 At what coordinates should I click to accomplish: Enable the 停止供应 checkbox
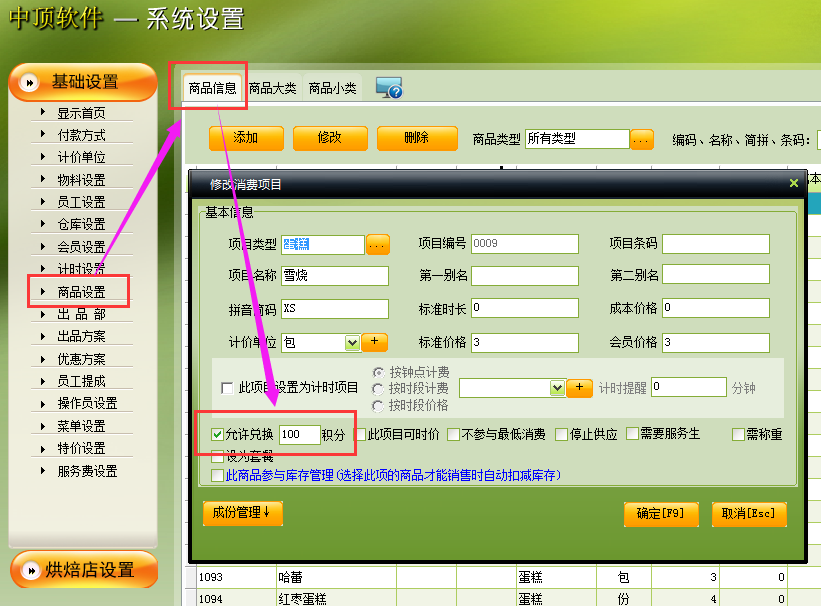point(563,434)
